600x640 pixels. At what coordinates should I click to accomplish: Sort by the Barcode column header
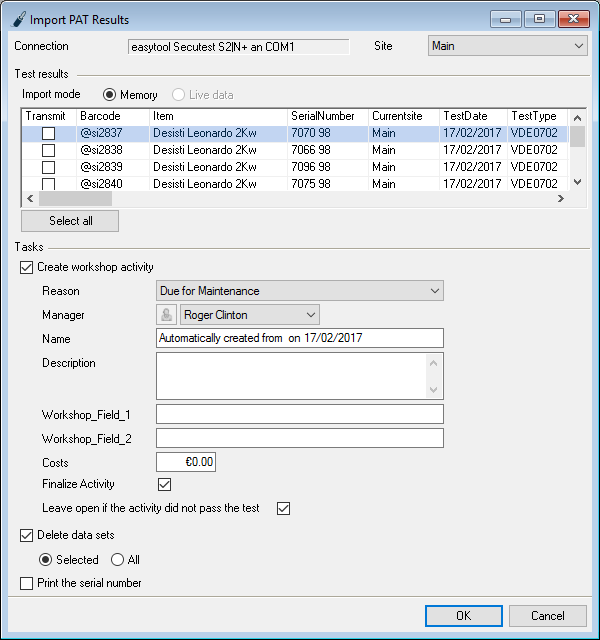coord(111,116)
